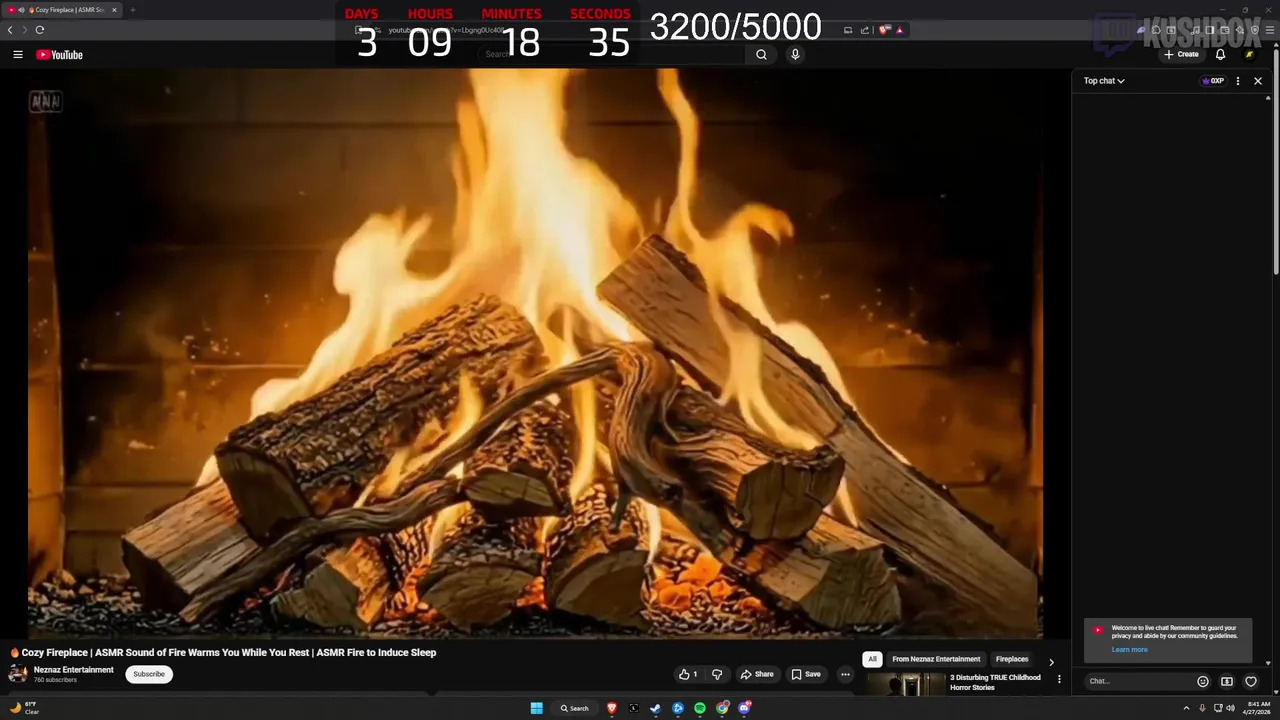The image size is (1280, 720).
Task: Show hidden system tray icons
Action: (1187, 708)
